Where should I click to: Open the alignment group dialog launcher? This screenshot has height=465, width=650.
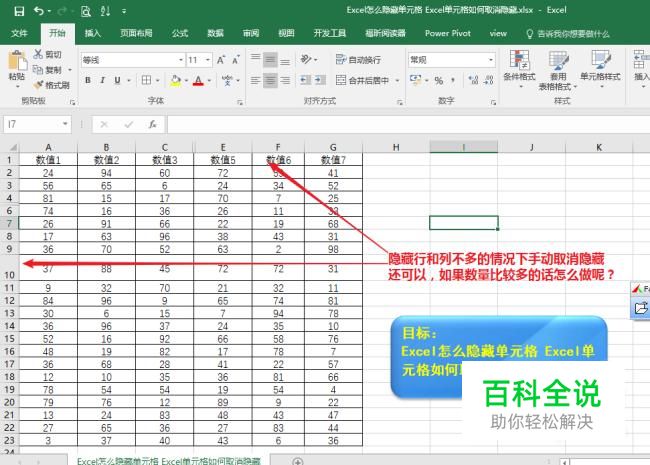400,102
